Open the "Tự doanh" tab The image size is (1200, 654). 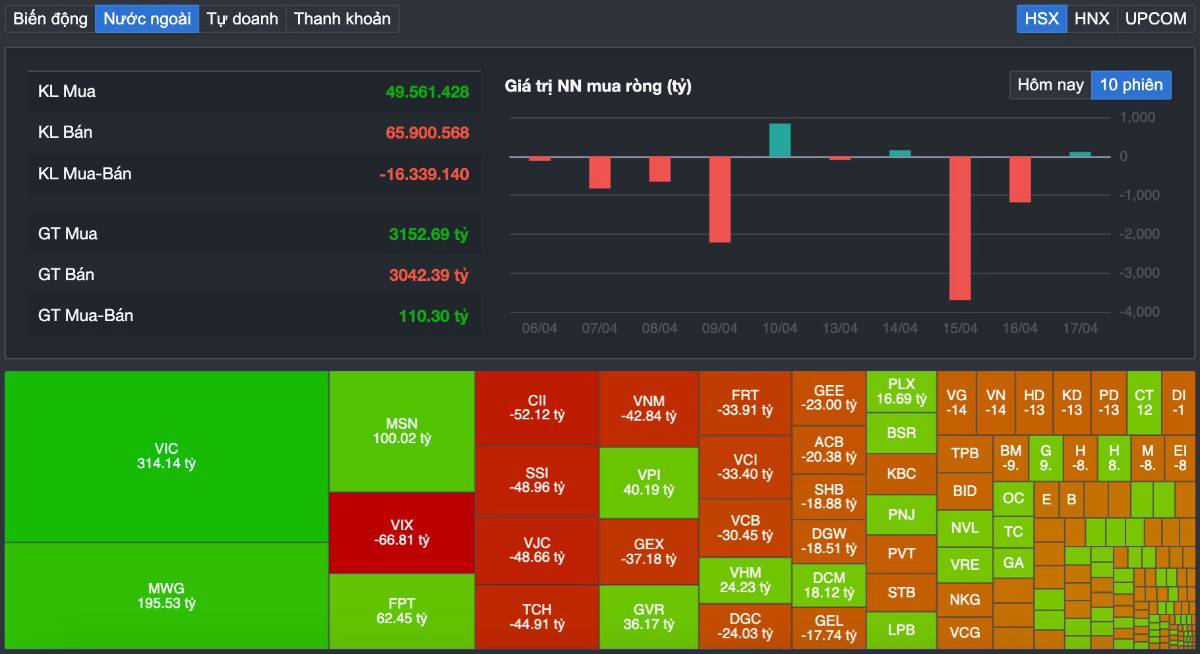(242, 18)
